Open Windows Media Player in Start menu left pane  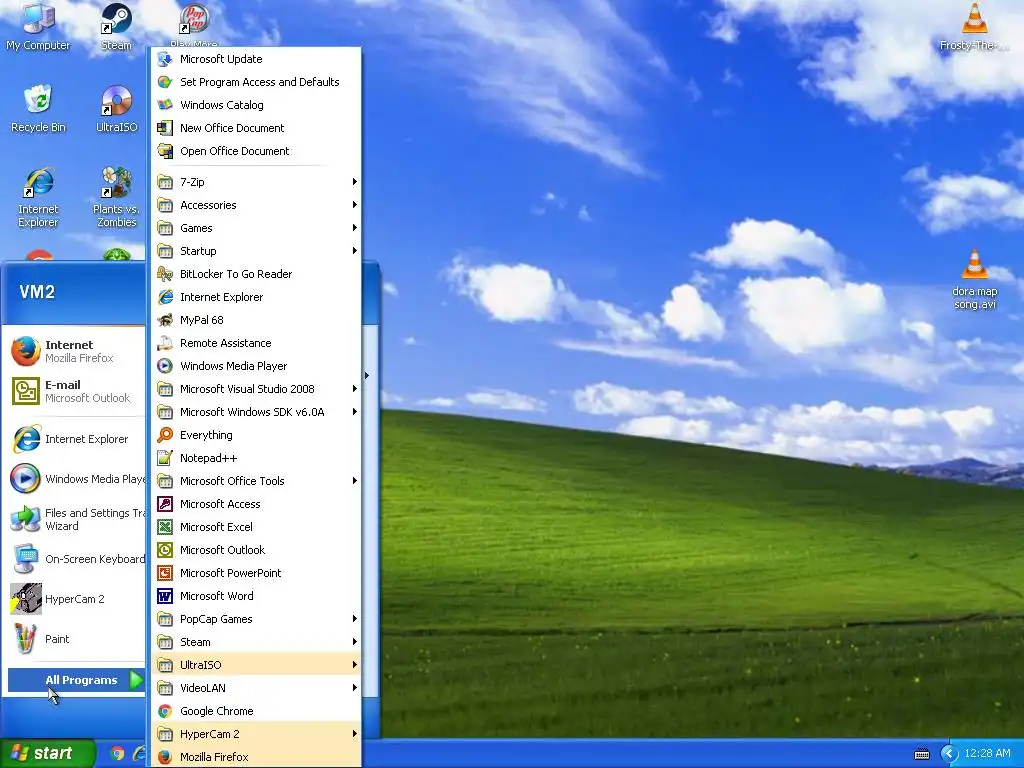(x=73, y=479)
